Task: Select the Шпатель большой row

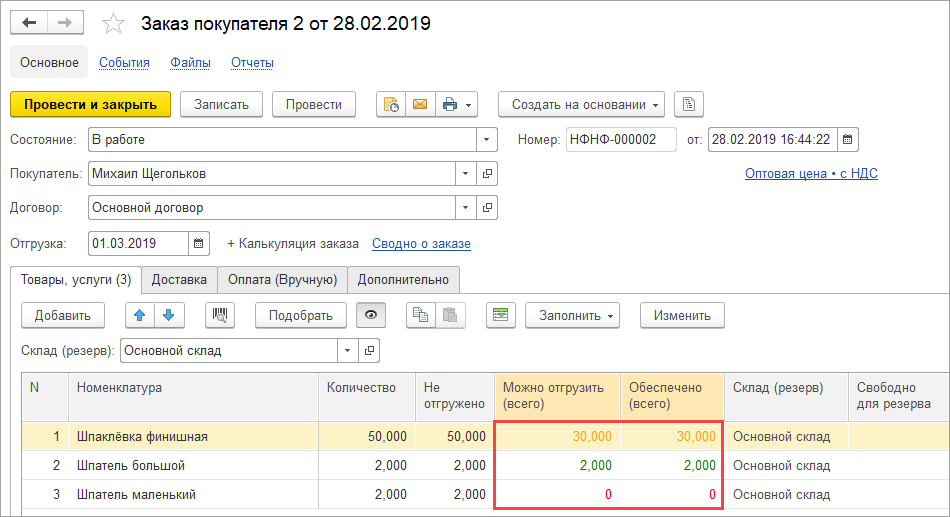Action: [x=130, y=465]
